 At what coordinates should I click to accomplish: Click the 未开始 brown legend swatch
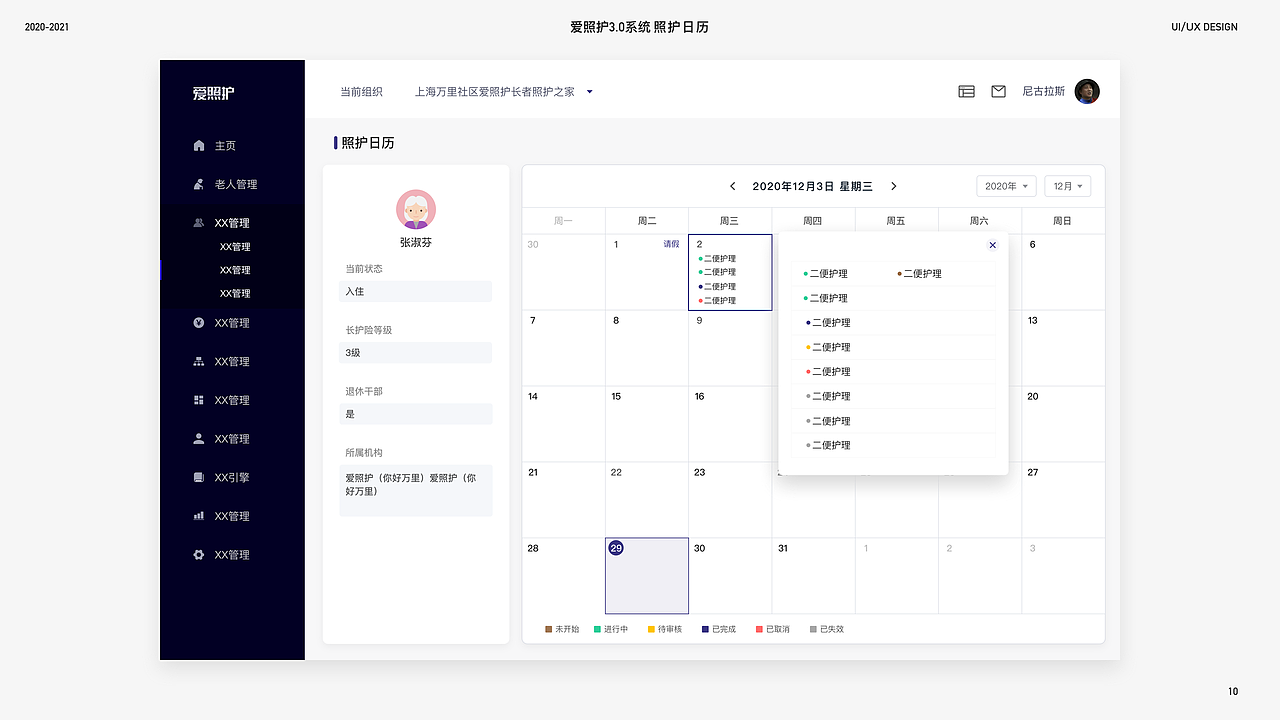[549, 629]
